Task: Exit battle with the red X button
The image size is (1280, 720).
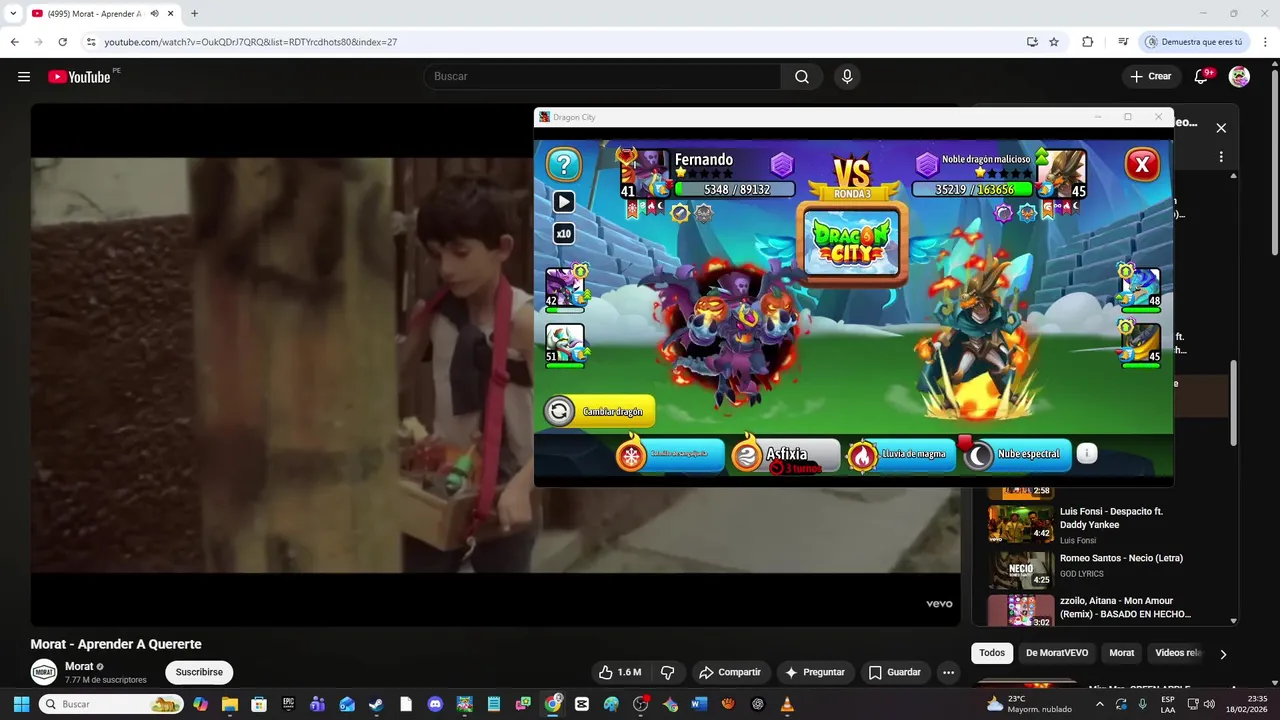Action: [x=1142, y=164]
